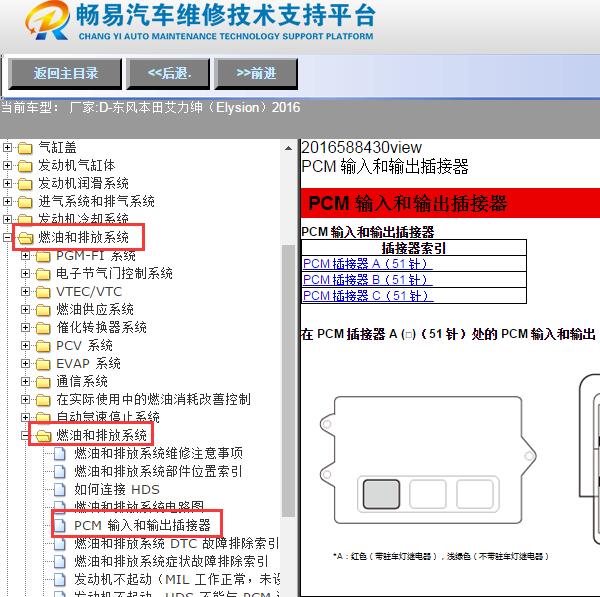Click the open folder icon of top 燃油和排放系统
The image size is (600, 597).
tap(26, 238)
